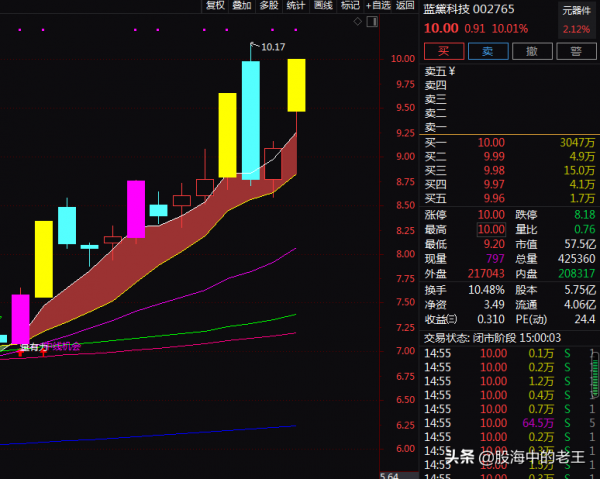Viewport: 600px width, 479px height.
Task: Click the boxed 最高 price value
Action: tap(491, 229)
